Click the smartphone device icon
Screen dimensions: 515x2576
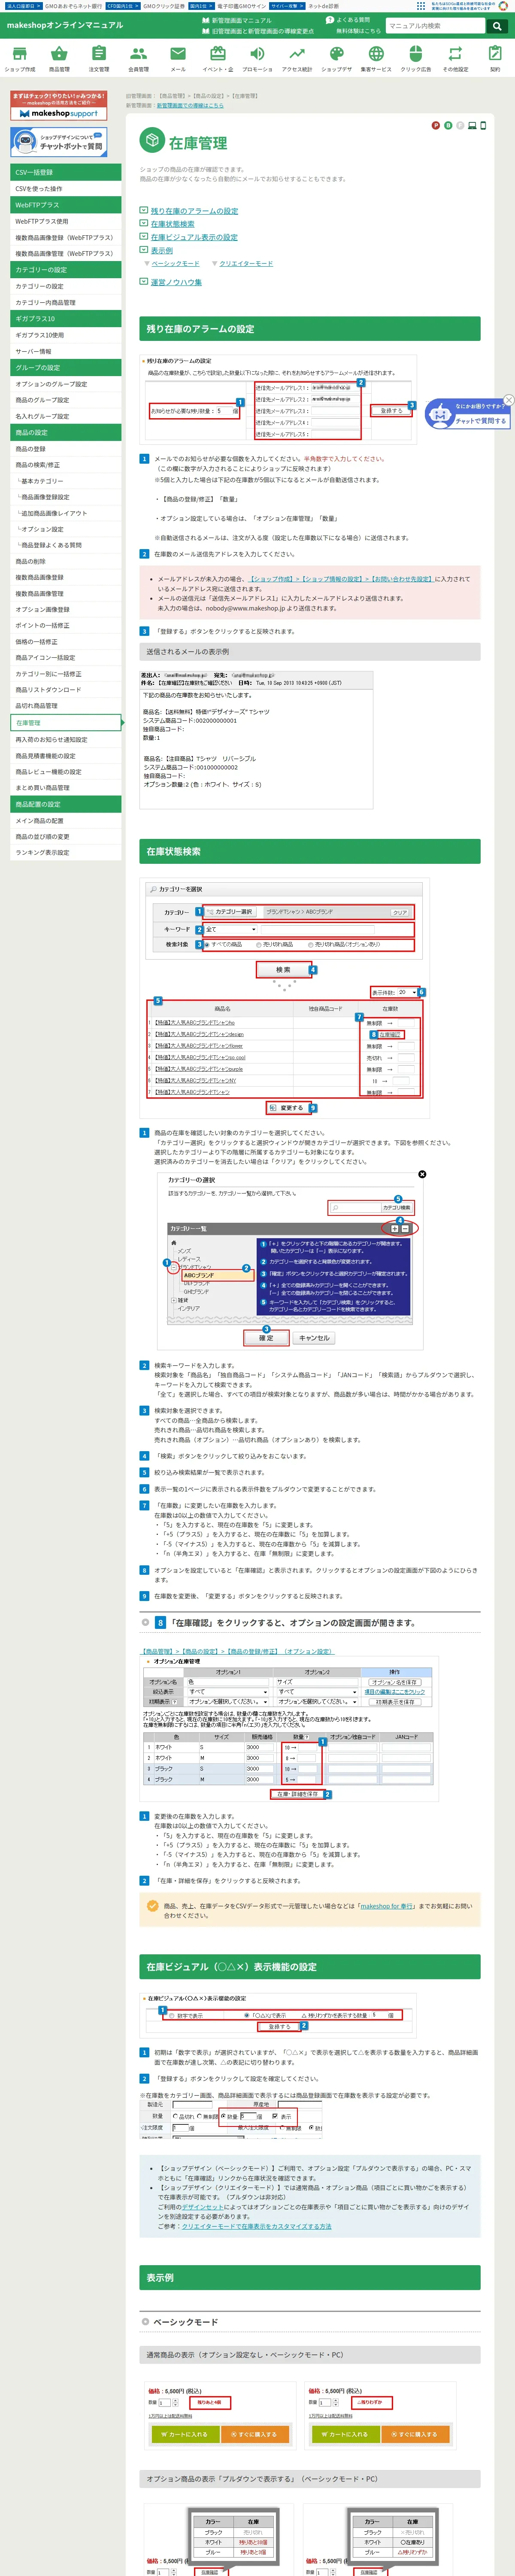483,126
